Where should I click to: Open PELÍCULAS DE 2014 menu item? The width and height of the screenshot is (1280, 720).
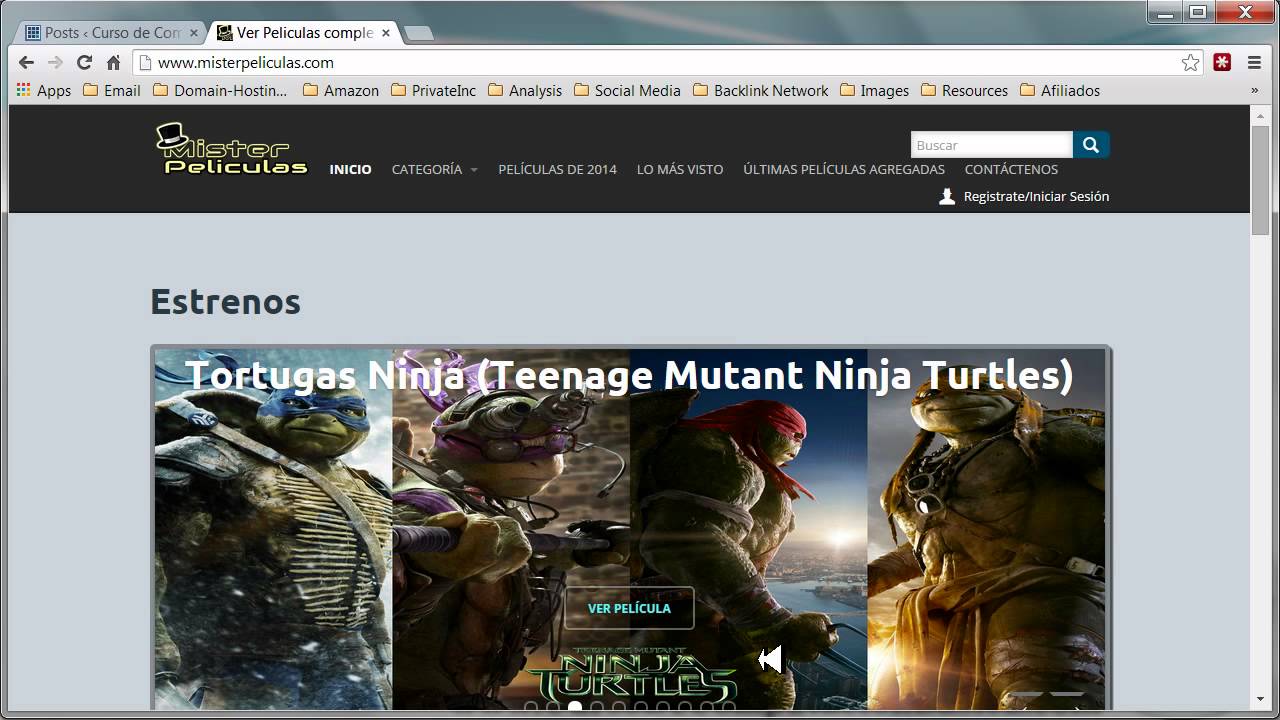click(557, 169)
